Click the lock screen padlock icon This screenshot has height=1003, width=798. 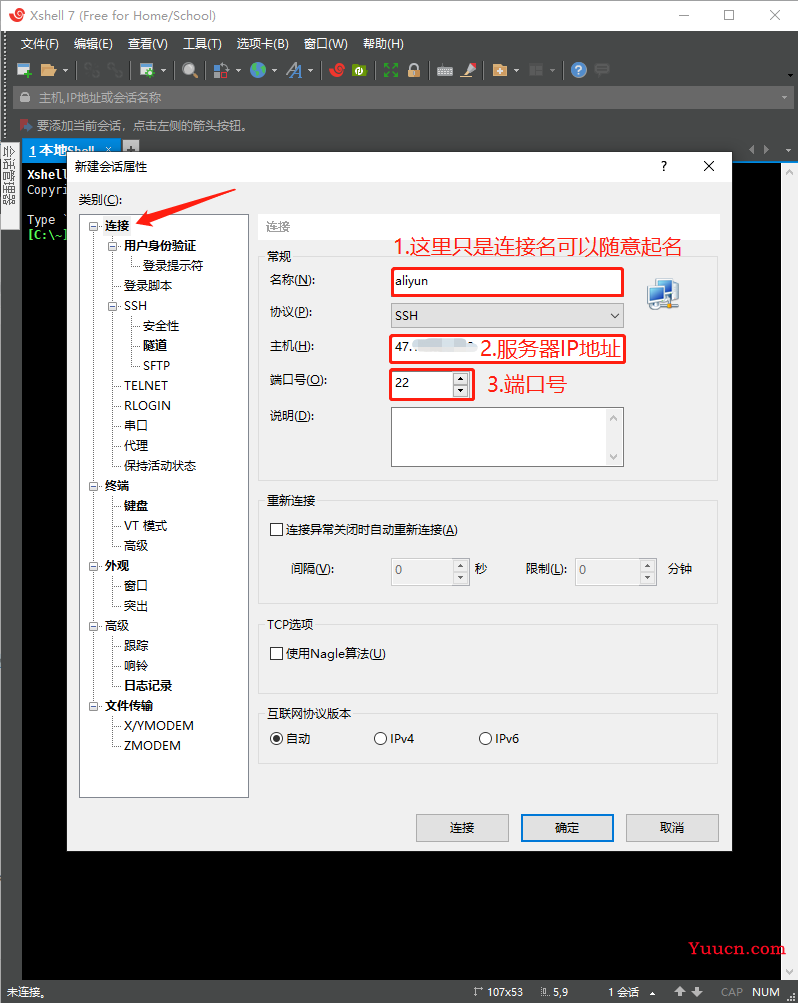(414, 70)
